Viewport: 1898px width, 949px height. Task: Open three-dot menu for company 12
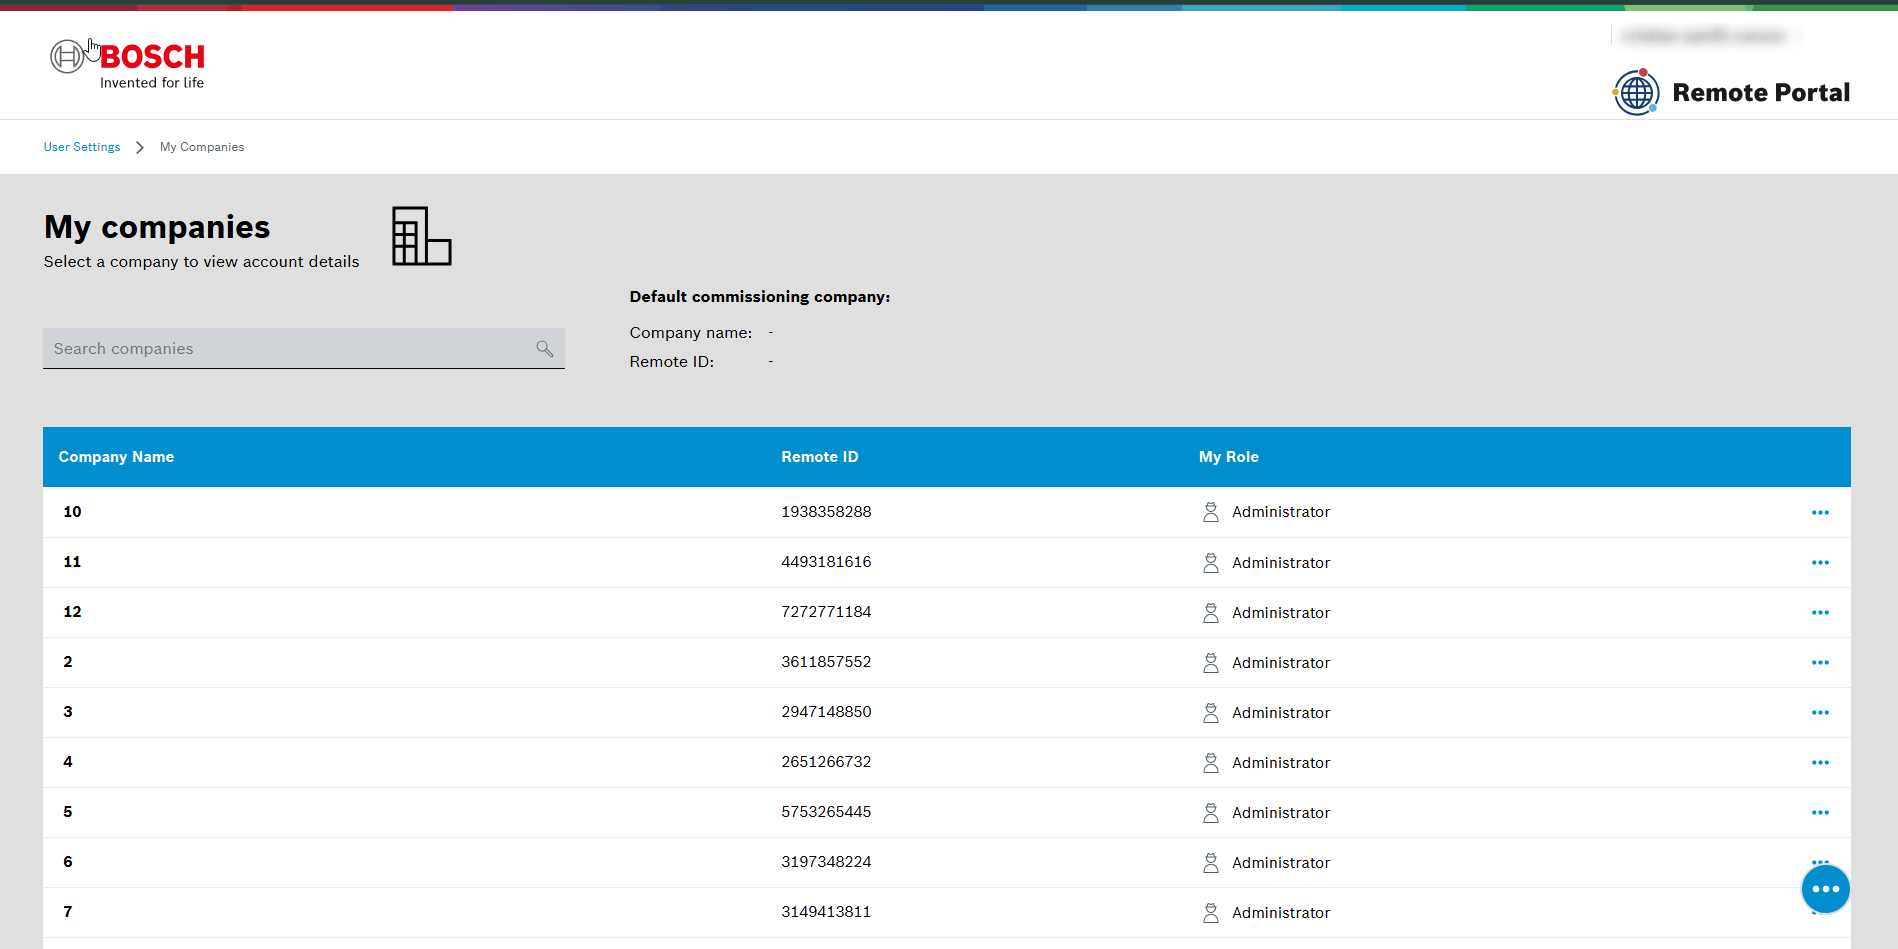point(1820,612)
